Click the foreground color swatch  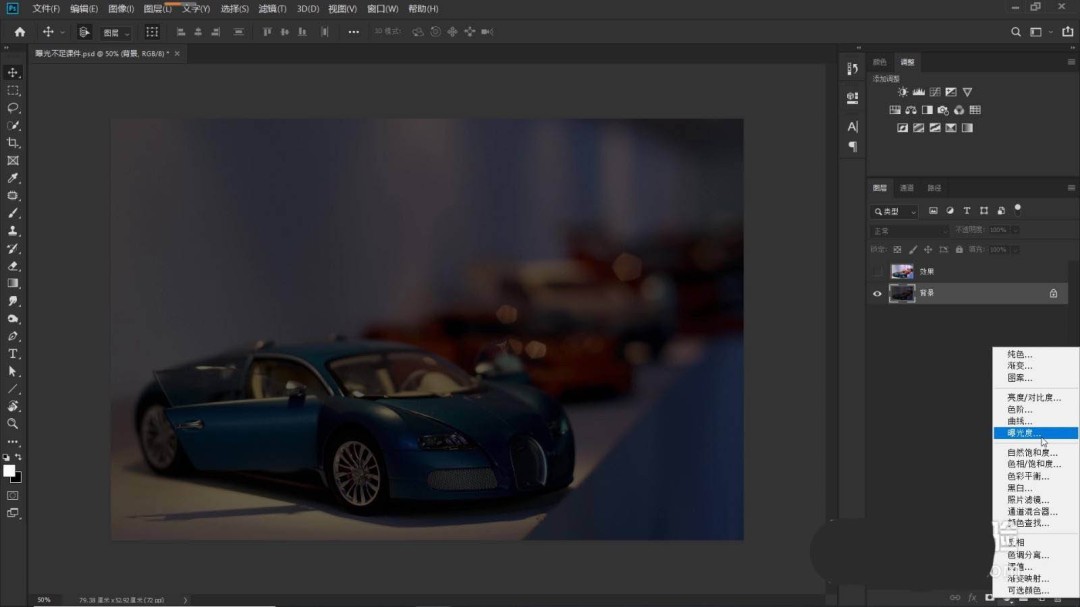9,471
